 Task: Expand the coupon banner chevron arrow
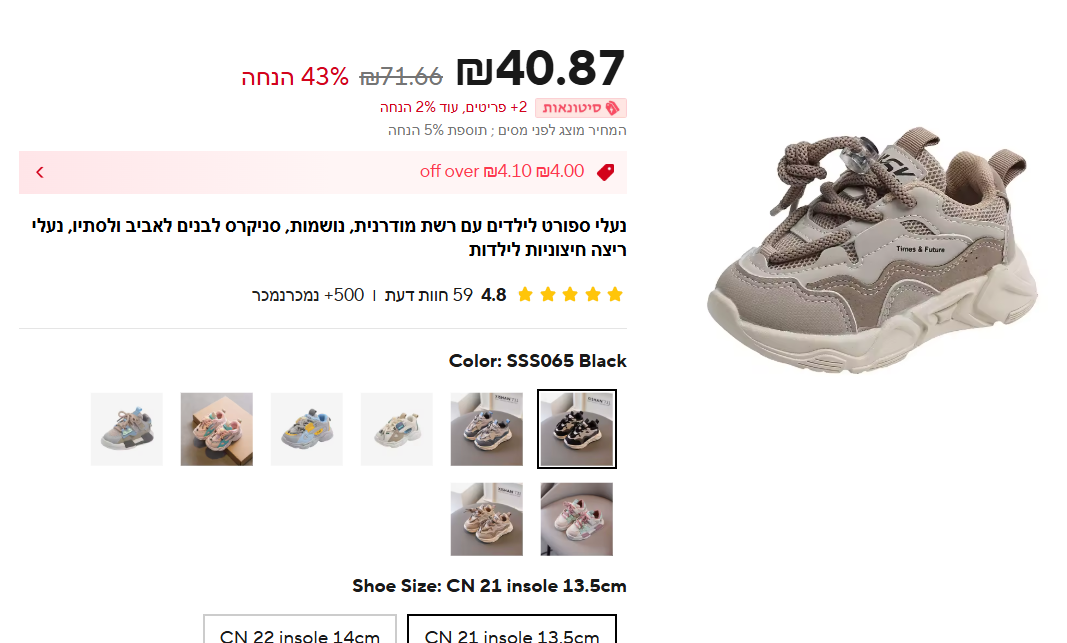[40, 172]
